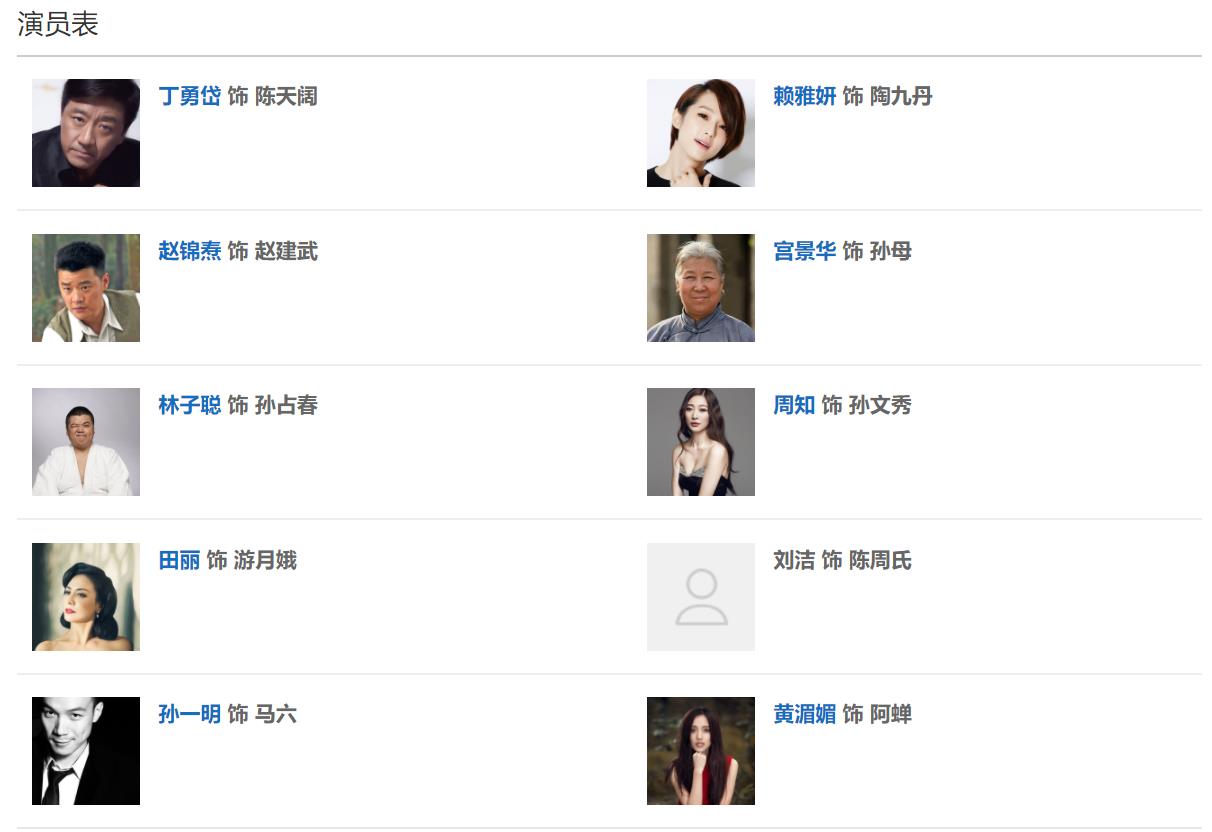Open the 林子聪 name link
Image resolution: width=1212 pixels, height=832 pixels.
(189, 405)
